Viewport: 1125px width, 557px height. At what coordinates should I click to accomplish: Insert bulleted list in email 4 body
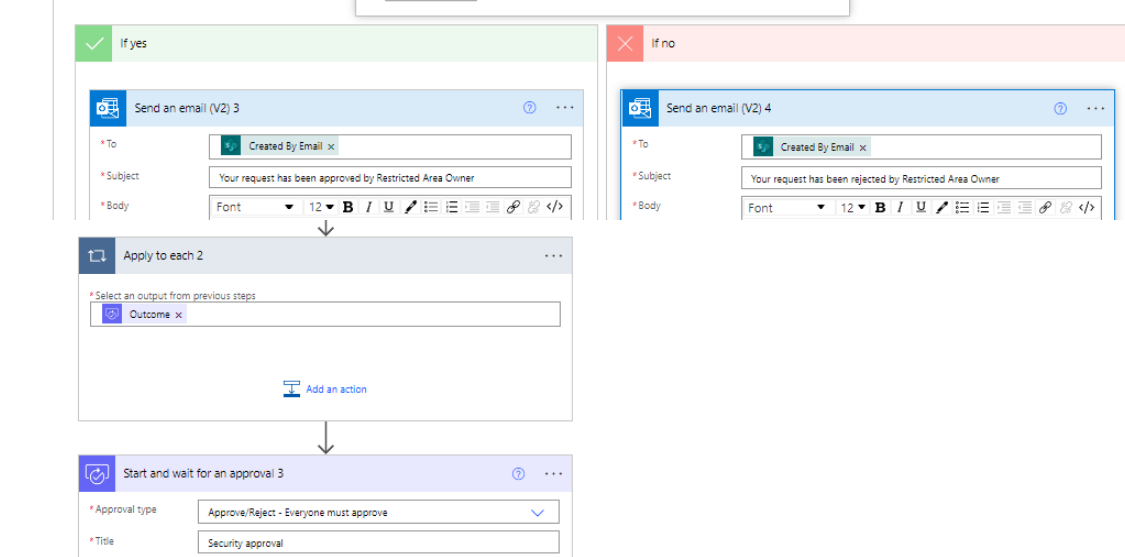962,207
